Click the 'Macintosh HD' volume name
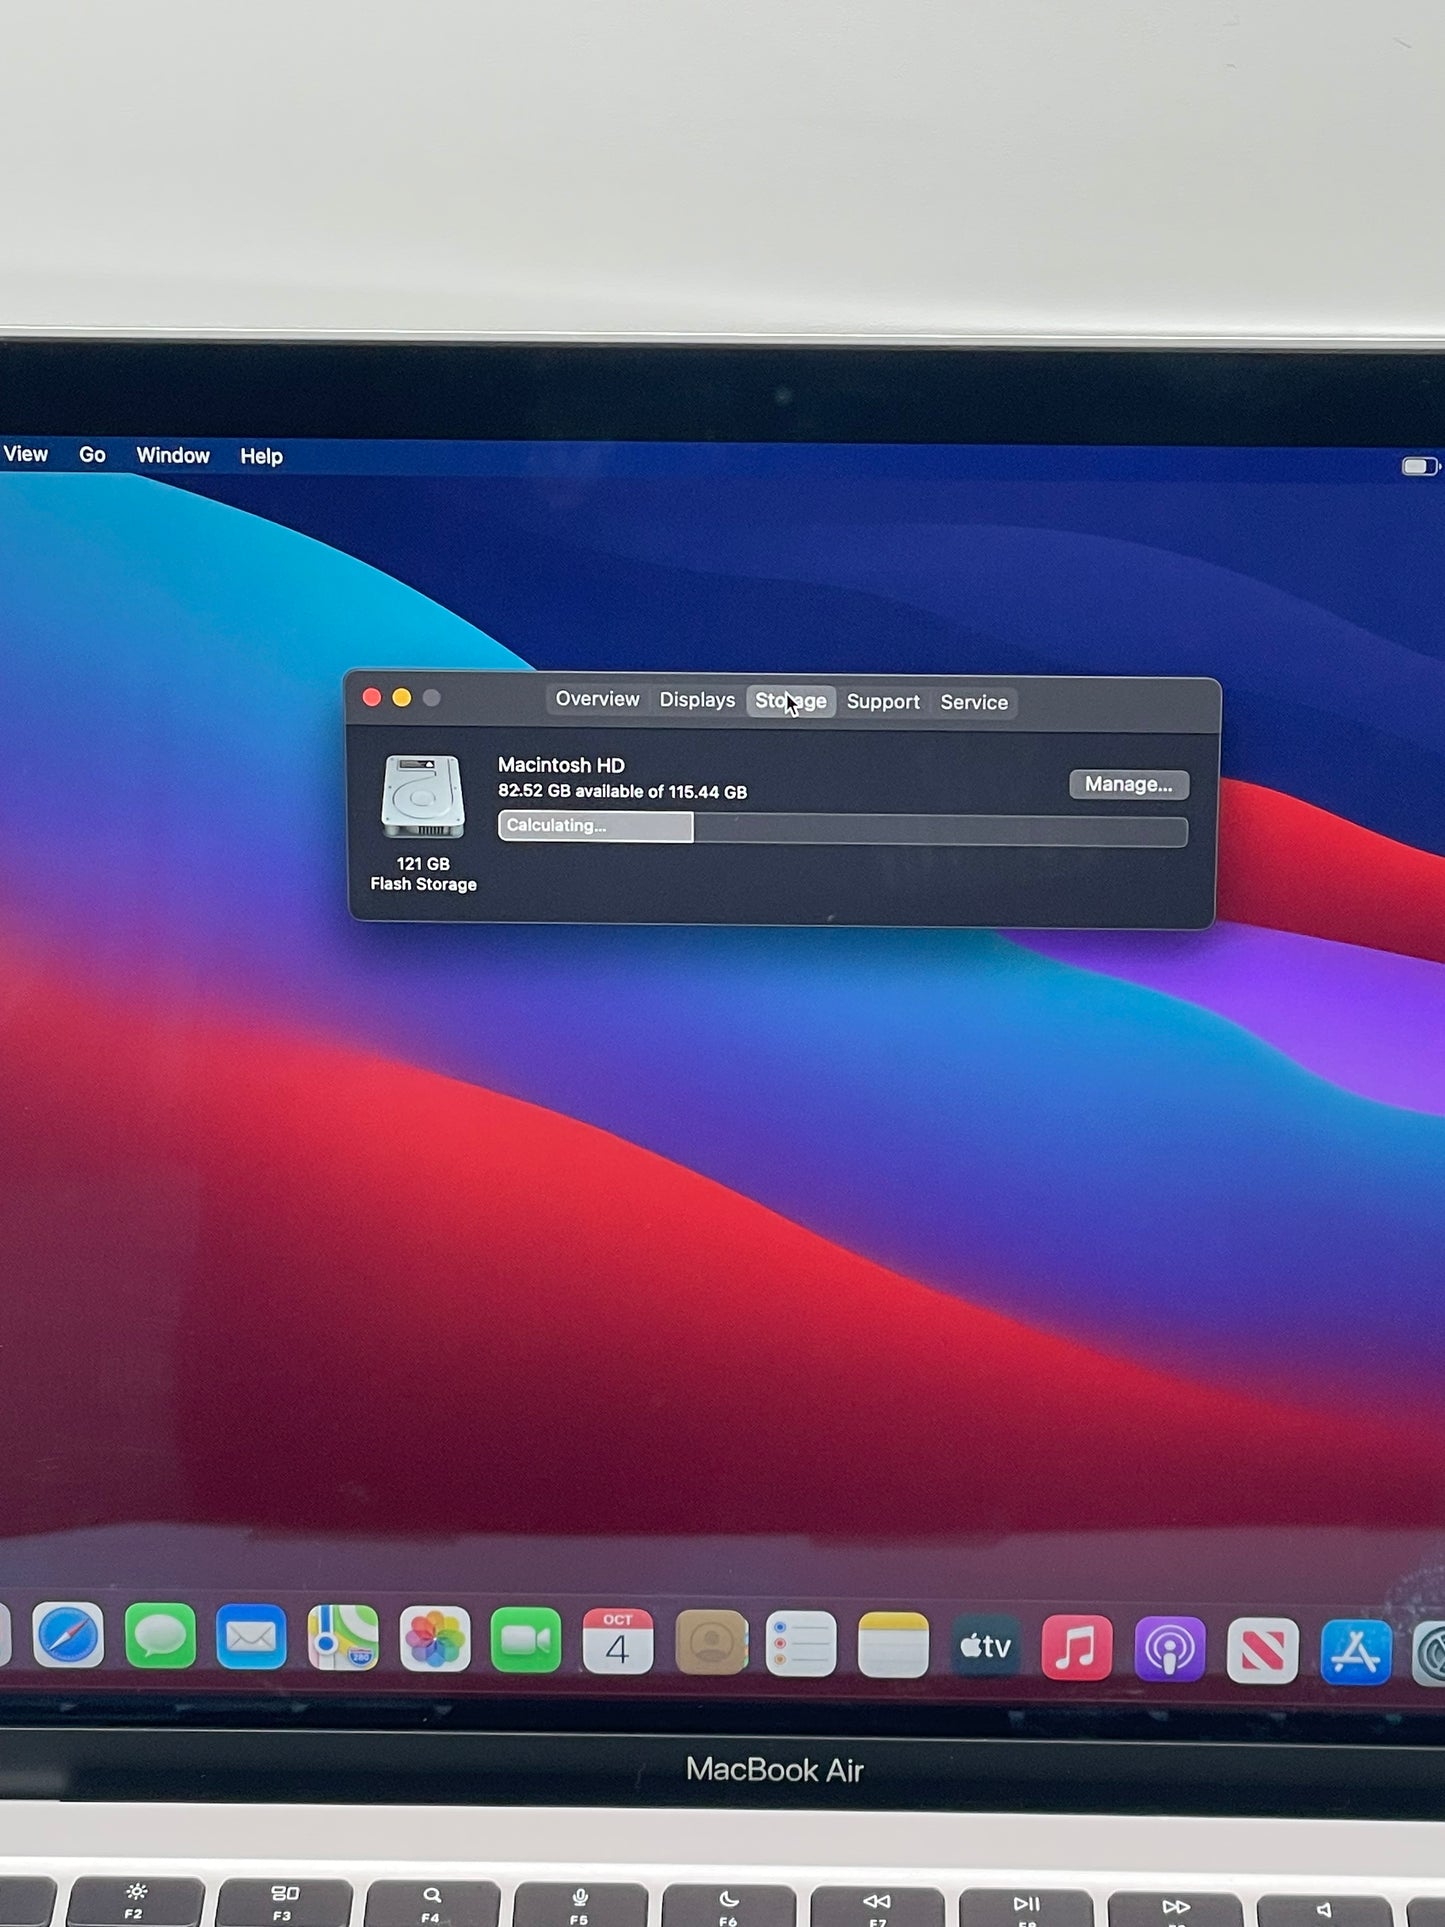Image resolution: width=1445 pixels, height=1927 pixels. tap(561, 765)
